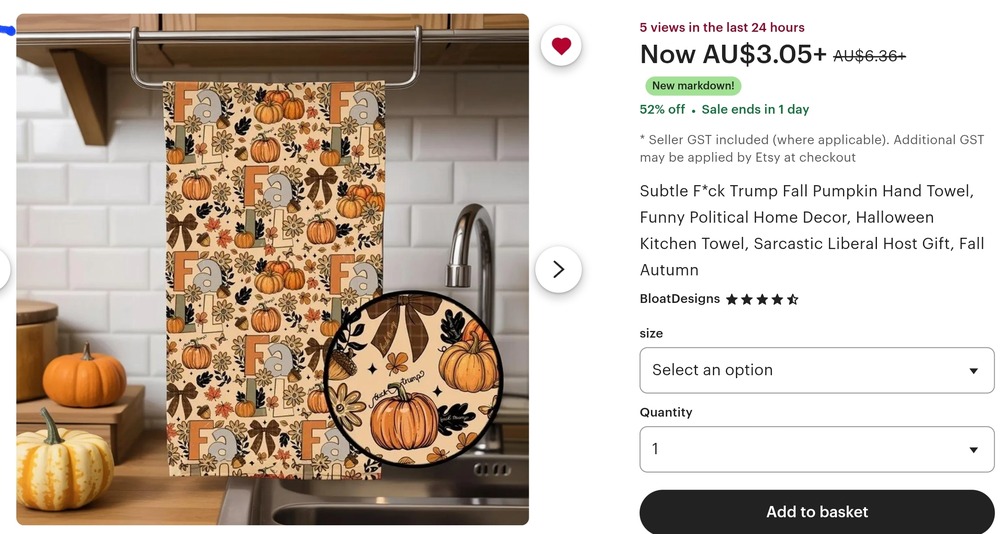Screen dimensions: 1000x534
Task: Click the Seller GST included note
Action: (x=812, y=148)
